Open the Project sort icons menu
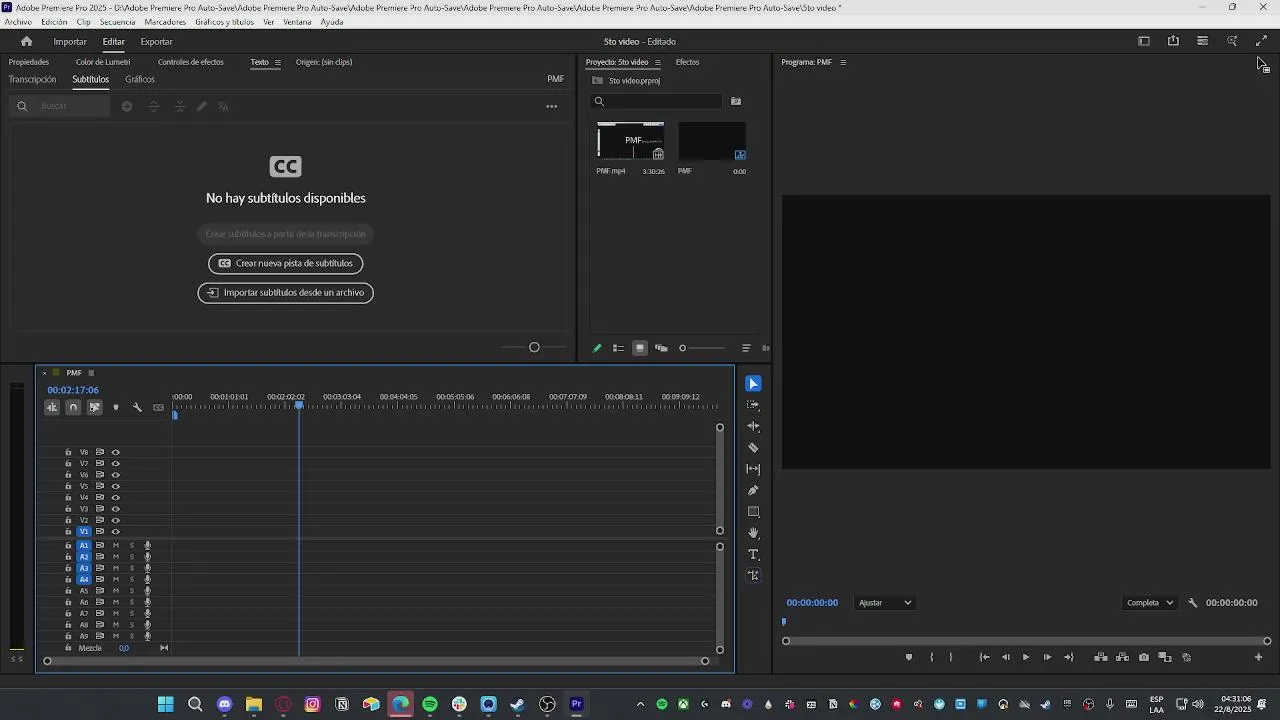 [x=746, y=348]
